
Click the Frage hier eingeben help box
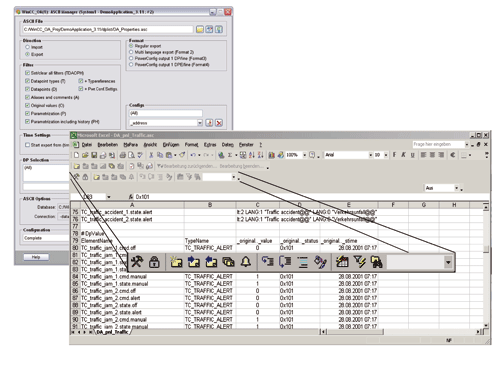click(438, 144)
